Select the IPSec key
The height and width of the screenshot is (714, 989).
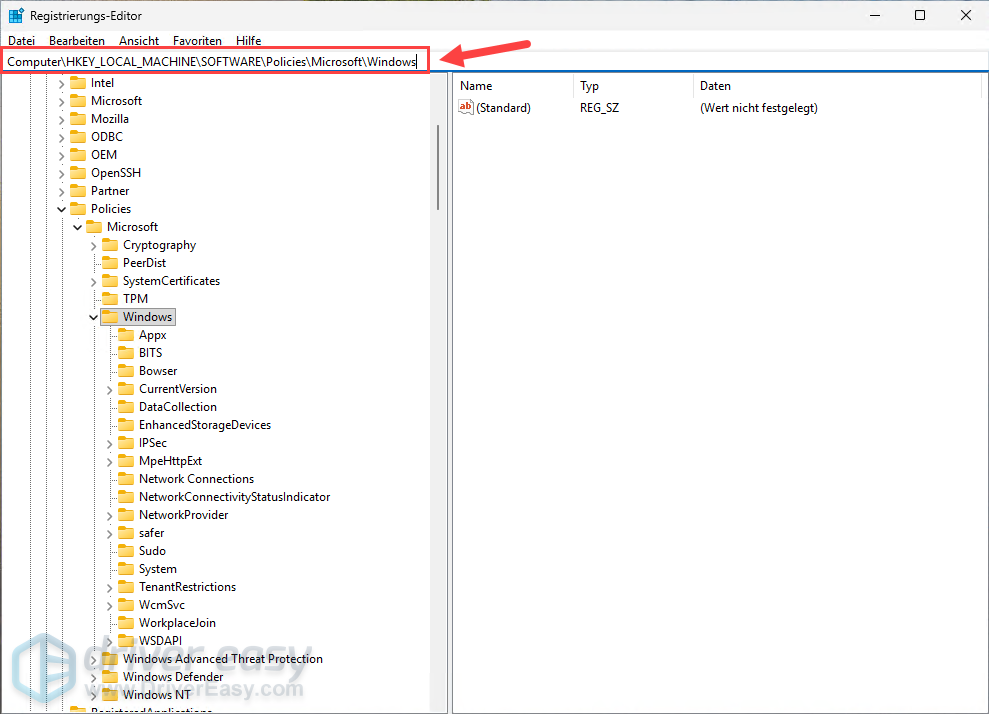coord(153,443)
